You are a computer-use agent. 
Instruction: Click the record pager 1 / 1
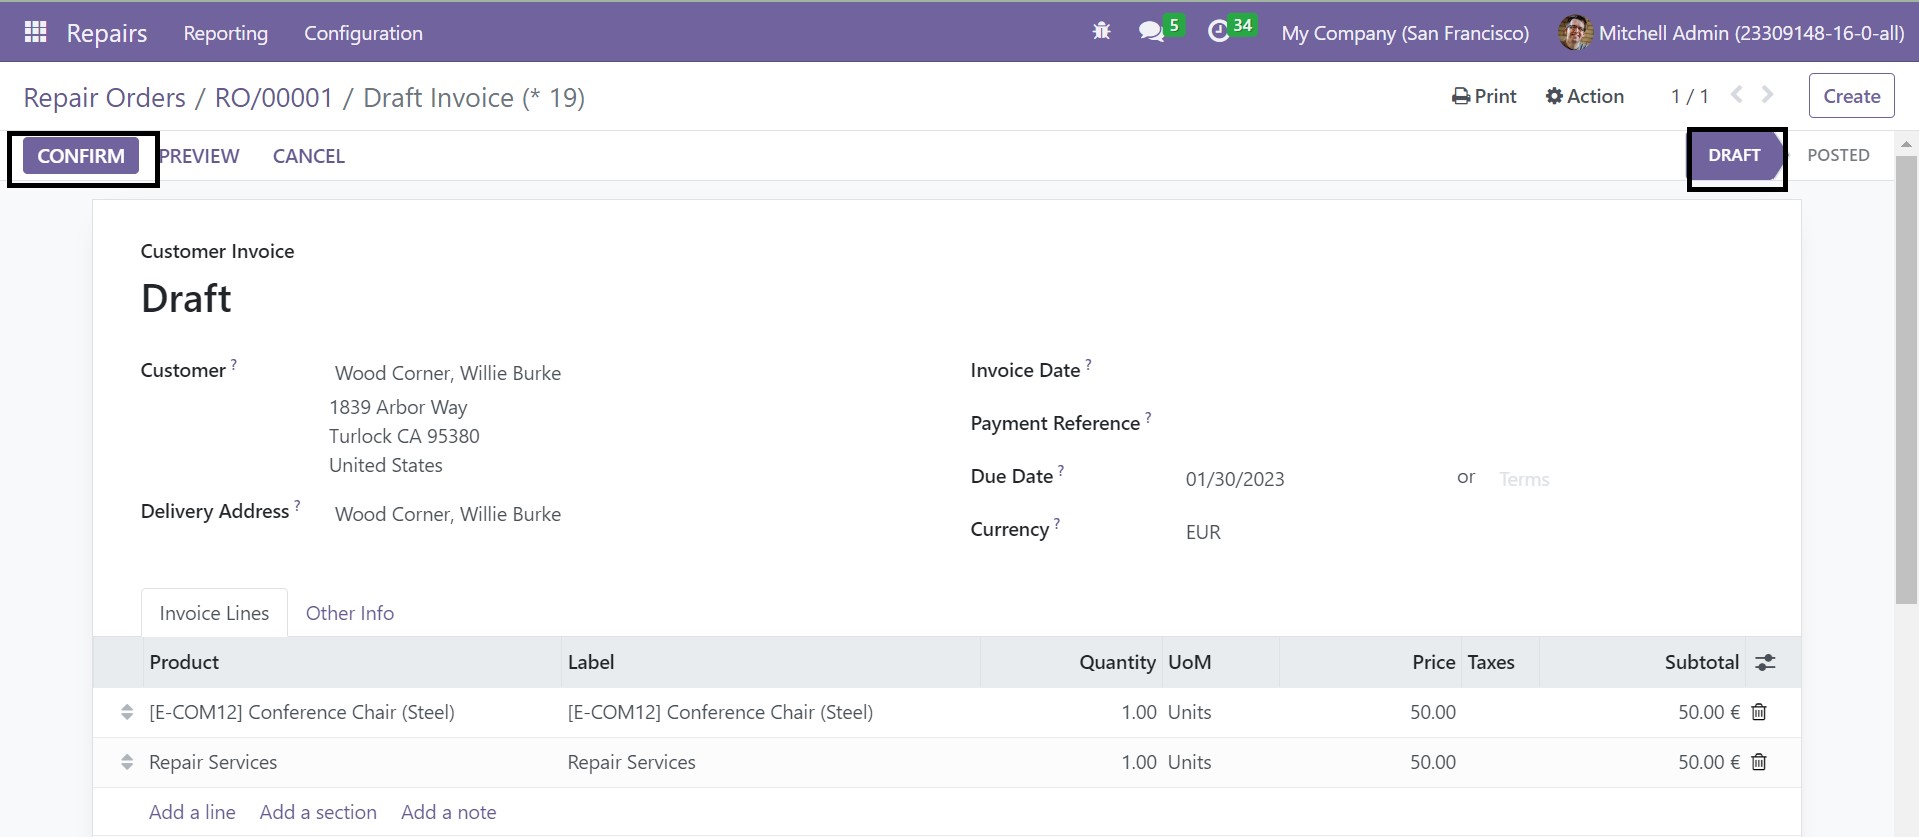(1689, 96)
